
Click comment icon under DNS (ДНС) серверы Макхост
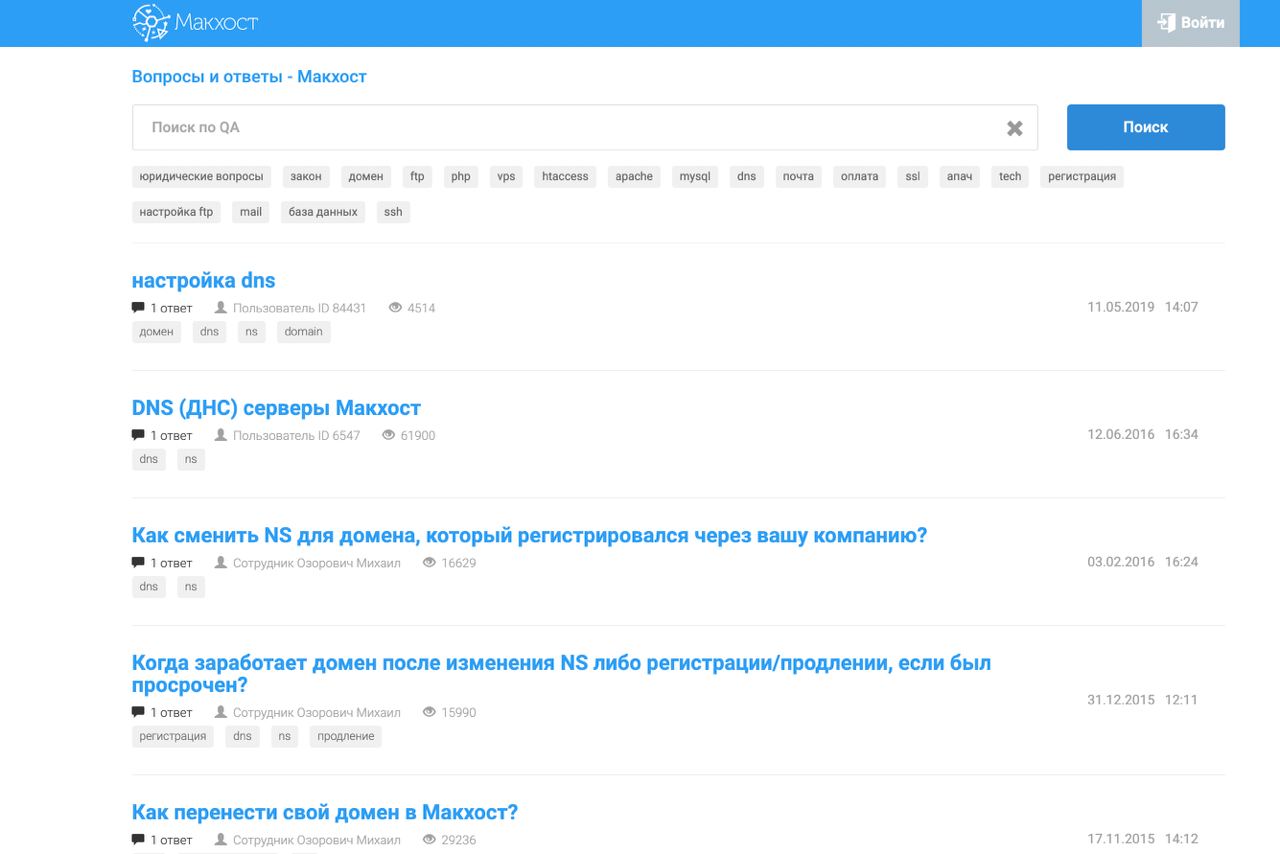click(138, 435)
